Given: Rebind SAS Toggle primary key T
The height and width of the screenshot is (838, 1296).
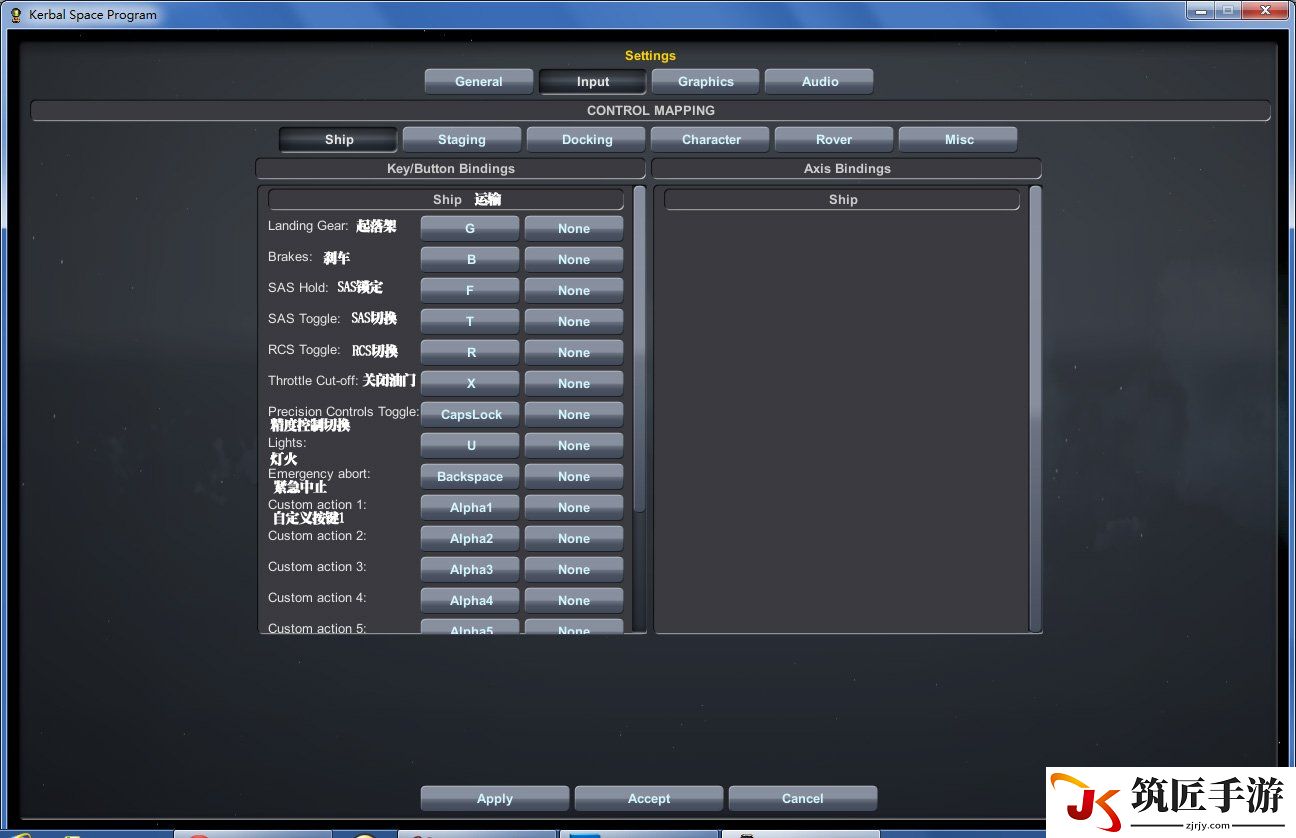Looking at the screenshot, I should (470, 322).
